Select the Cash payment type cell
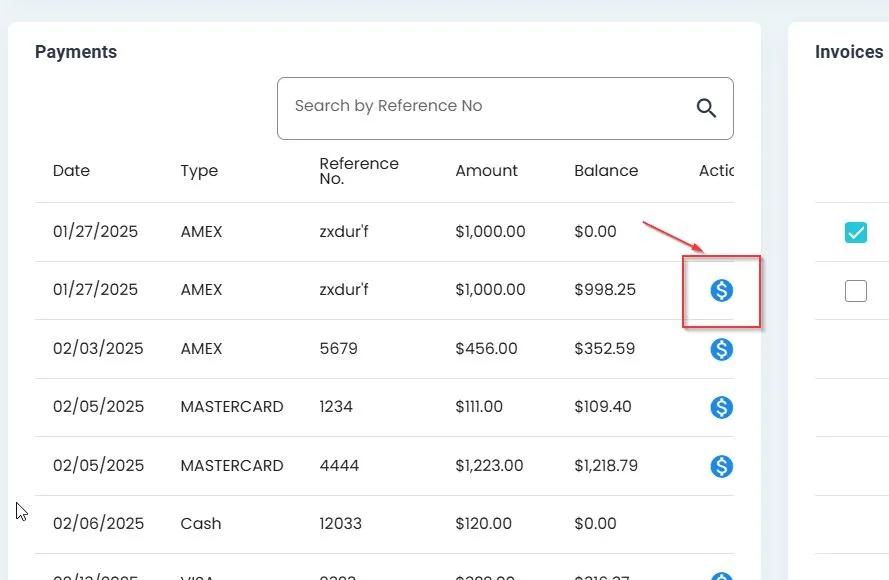This screenshot has width=889, height=580. coord(201,523)
